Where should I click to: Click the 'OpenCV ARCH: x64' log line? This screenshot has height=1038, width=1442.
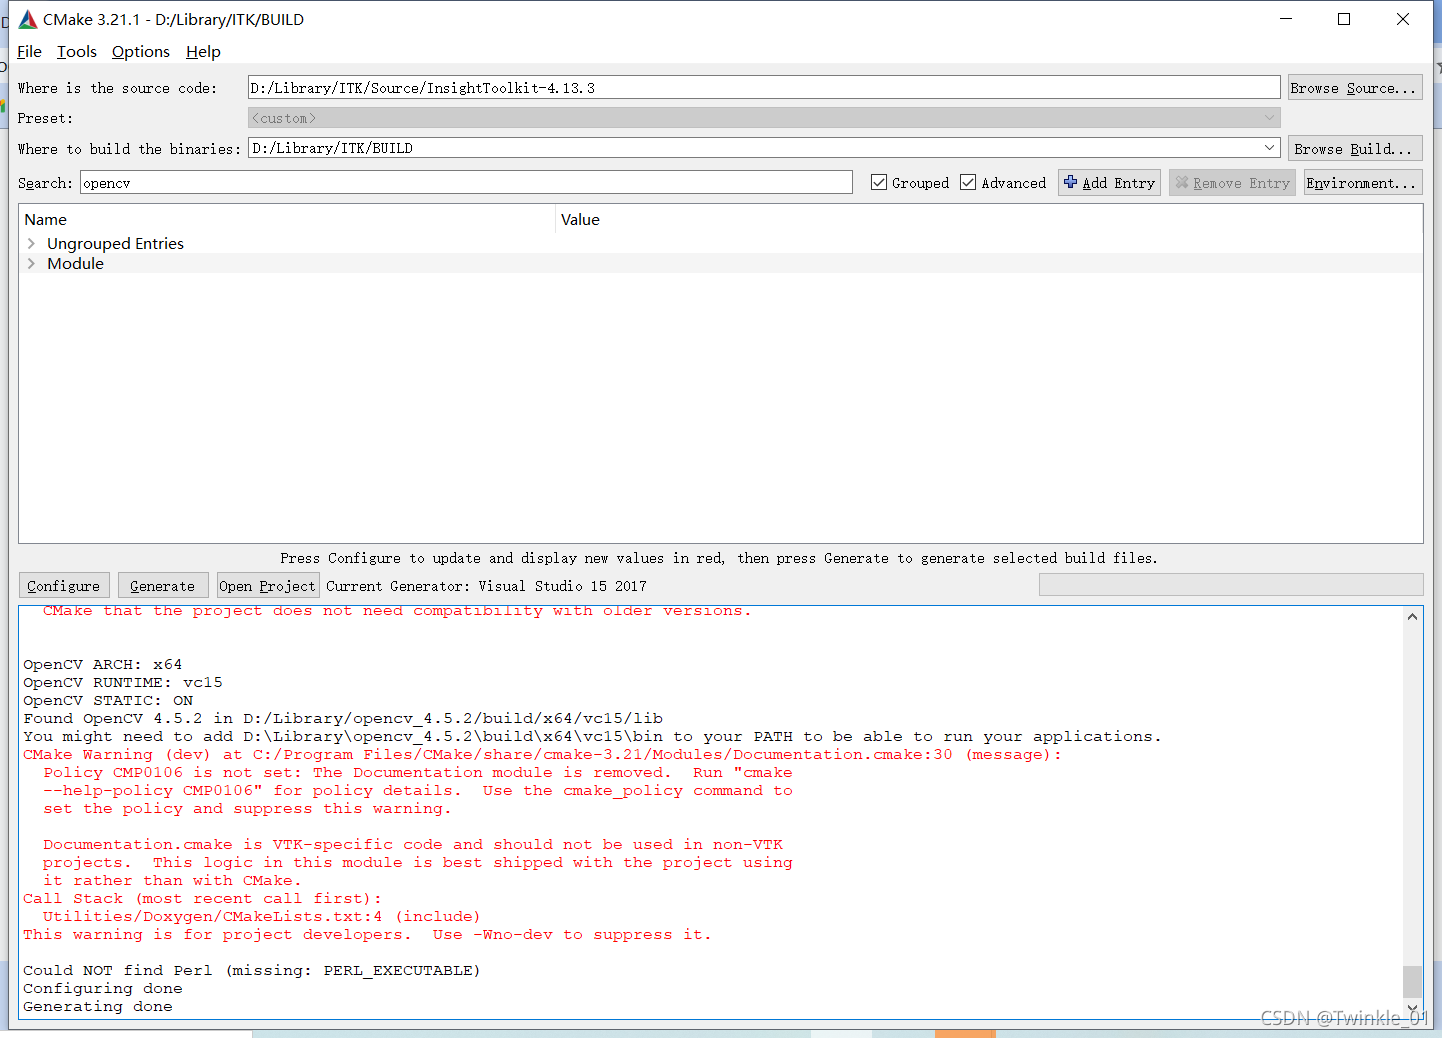click(103, 664)
